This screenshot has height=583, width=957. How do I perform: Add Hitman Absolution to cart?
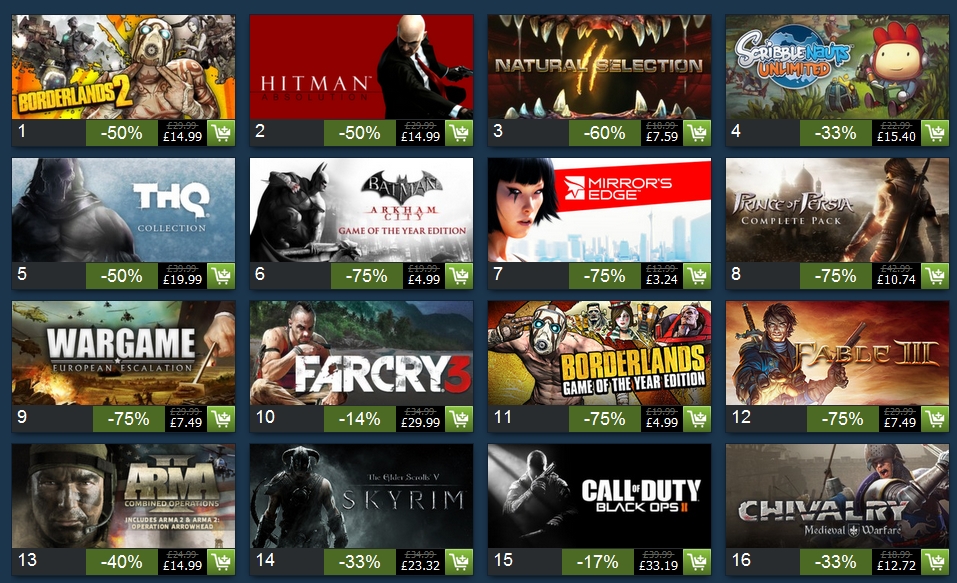(459, 132)
